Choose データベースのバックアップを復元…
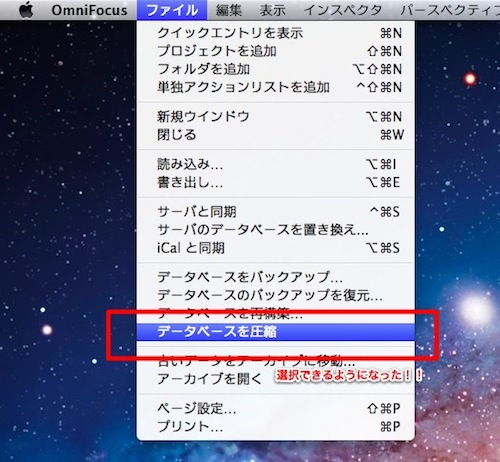Image resolution: width=500 pixels, height=462 pixels. click(276, 295)
